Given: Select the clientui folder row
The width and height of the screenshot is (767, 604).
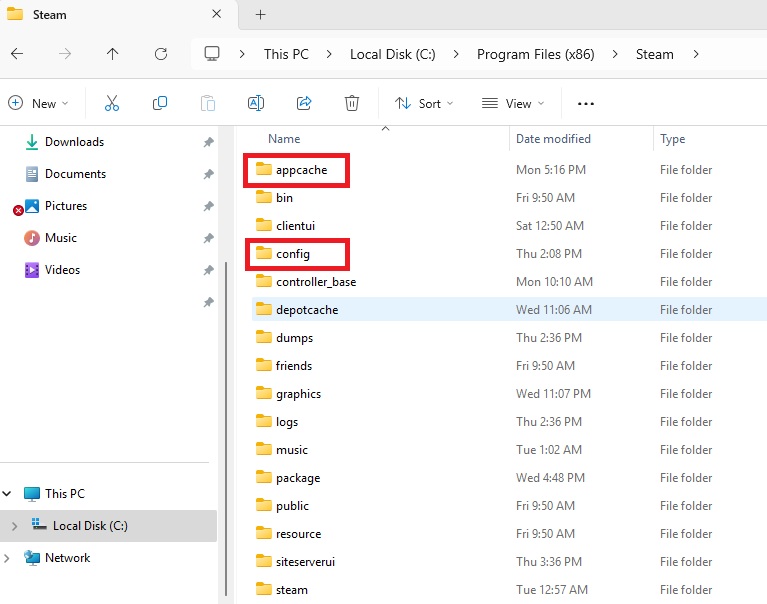Looking at the screenshot, I should (509, 225).
